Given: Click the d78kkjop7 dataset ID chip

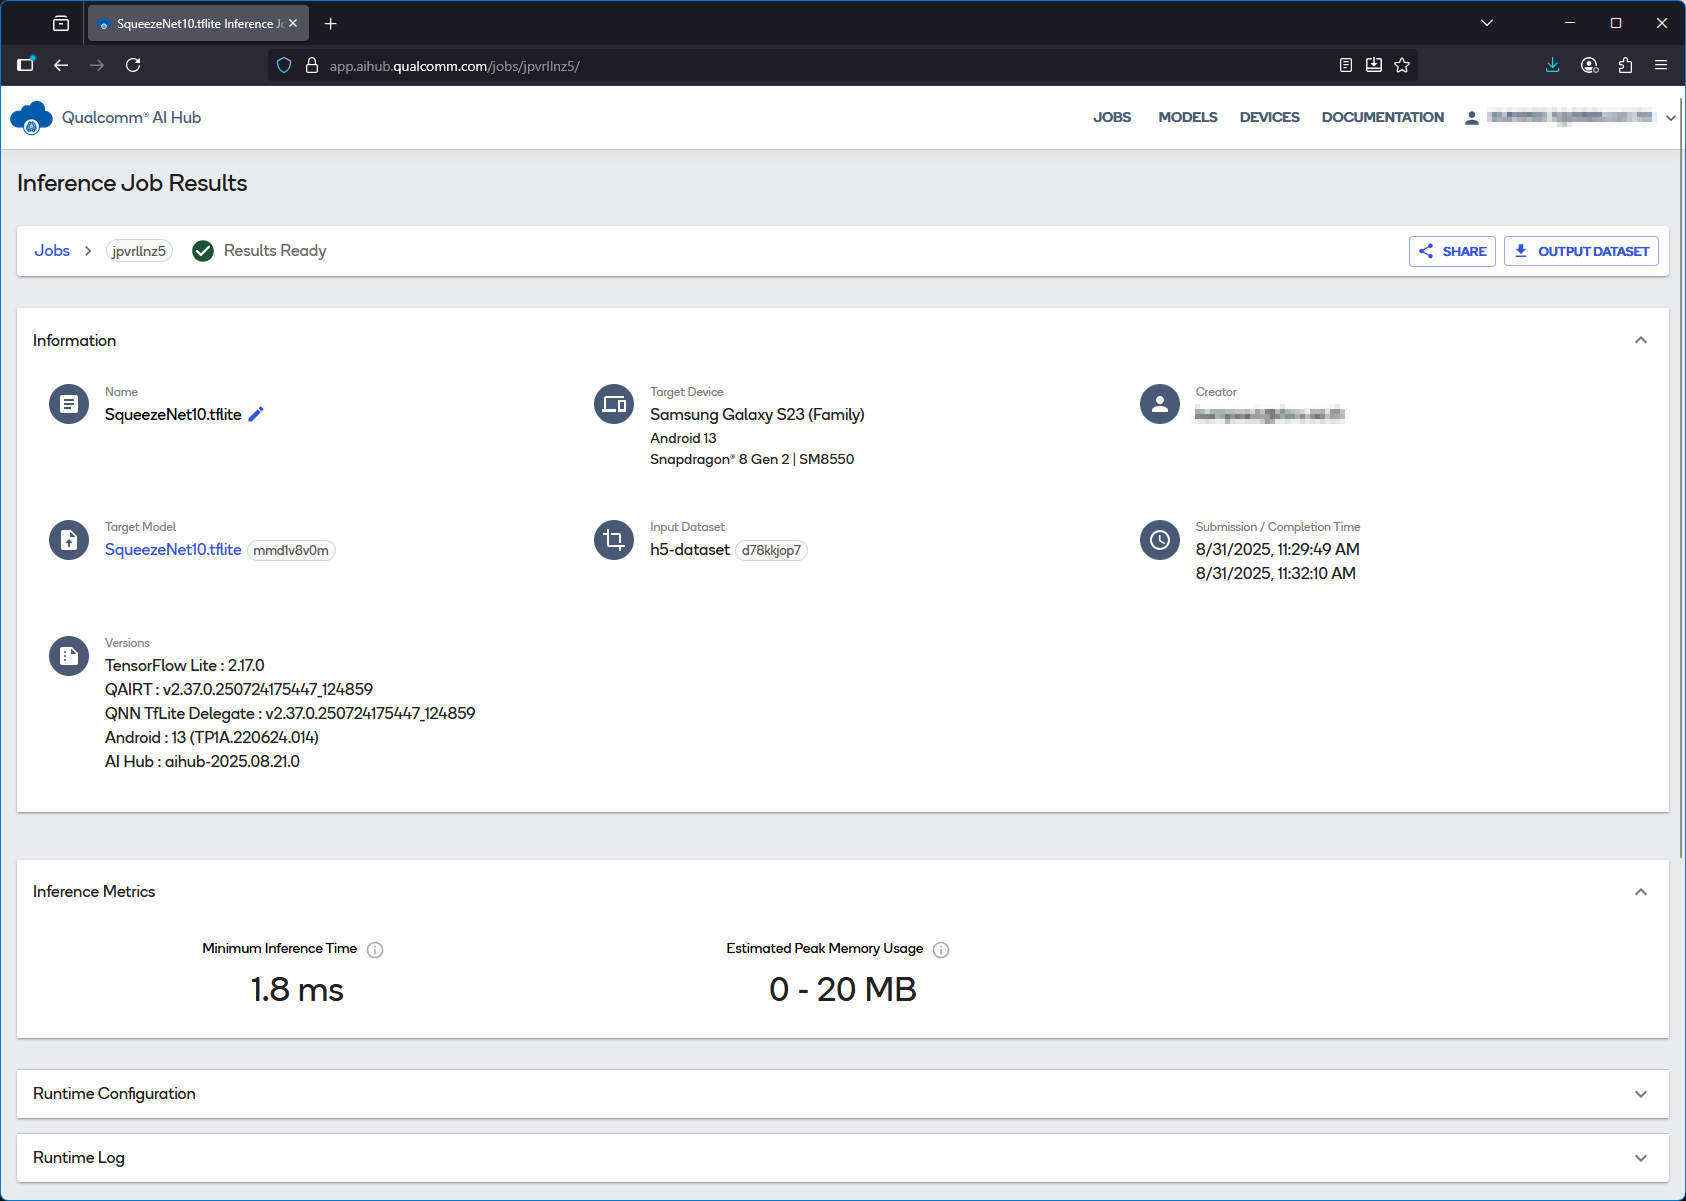Looking at the screenshot, I should coord(771,550).
